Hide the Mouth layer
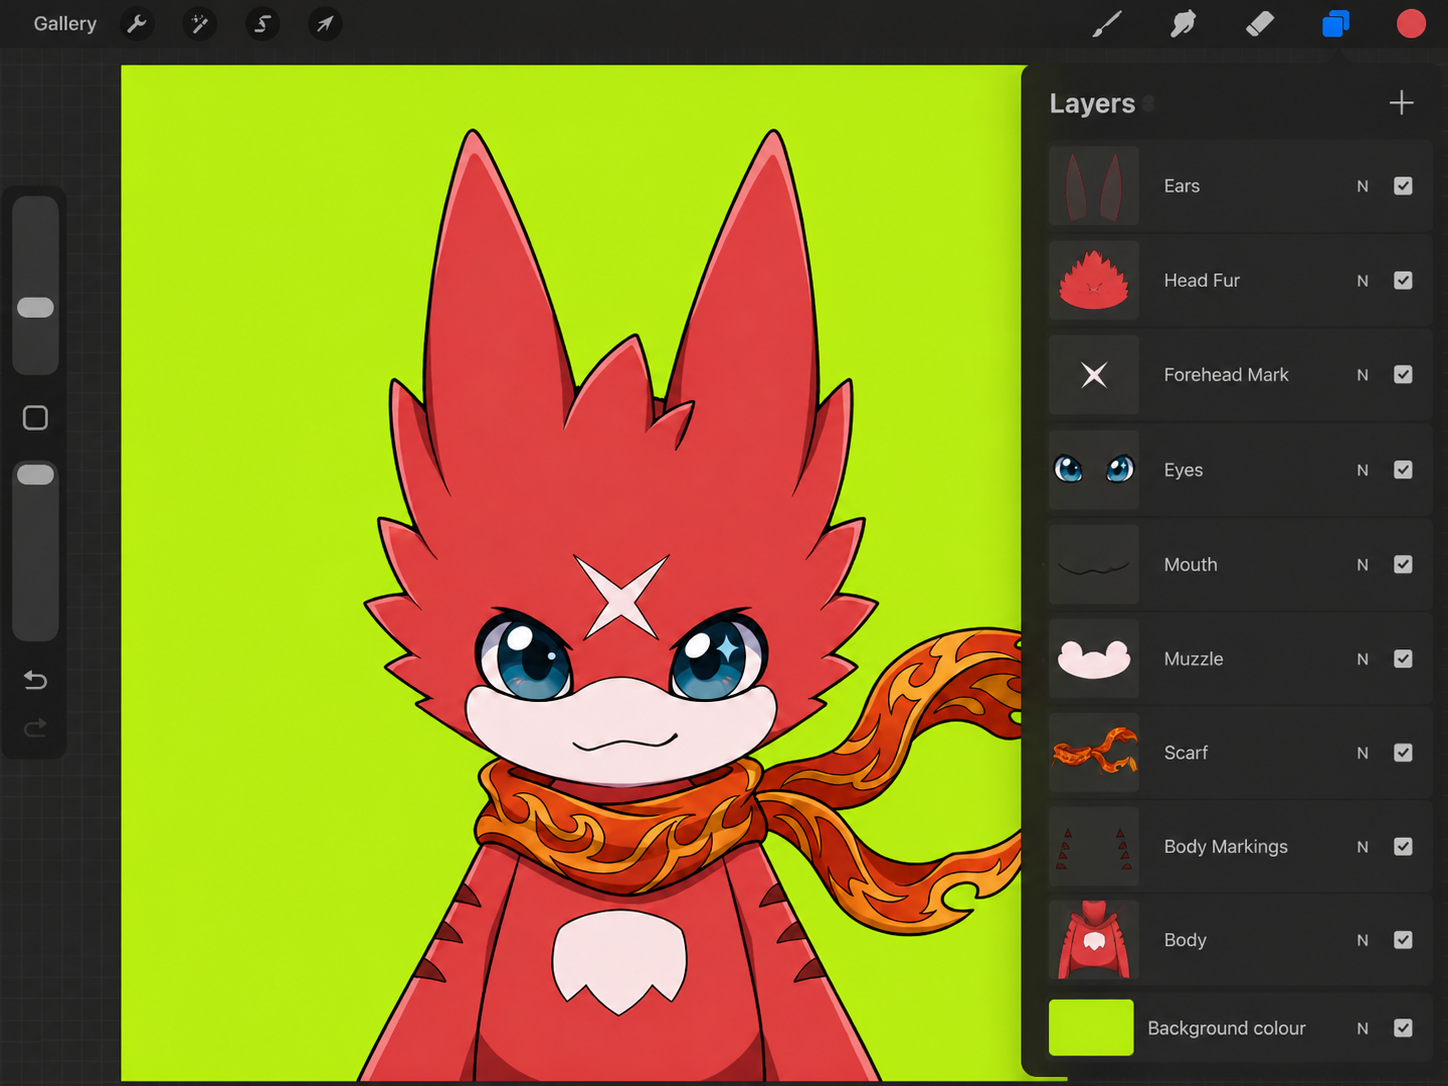 (1403, 564)
